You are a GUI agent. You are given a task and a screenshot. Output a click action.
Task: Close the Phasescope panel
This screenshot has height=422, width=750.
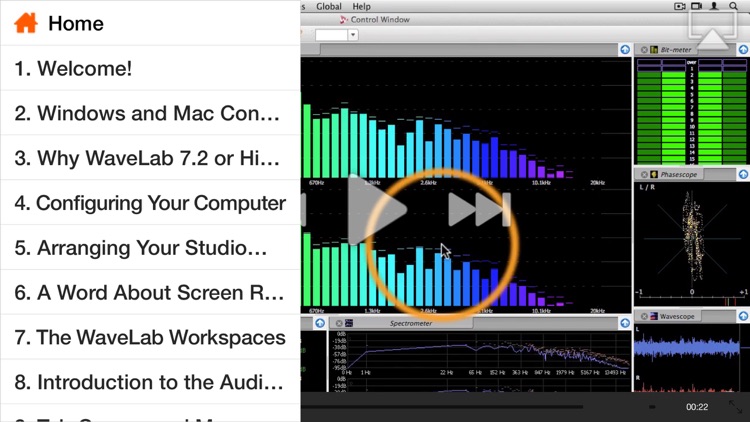[x=644, y=175]
